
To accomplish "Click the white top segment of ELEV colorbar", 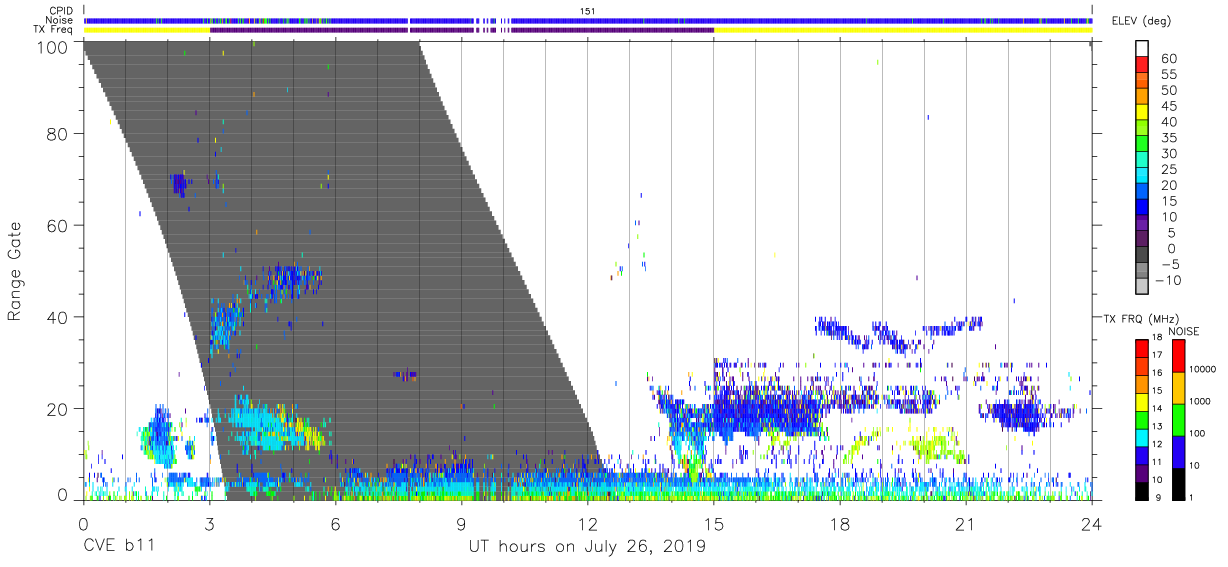I will point(1142,49).
